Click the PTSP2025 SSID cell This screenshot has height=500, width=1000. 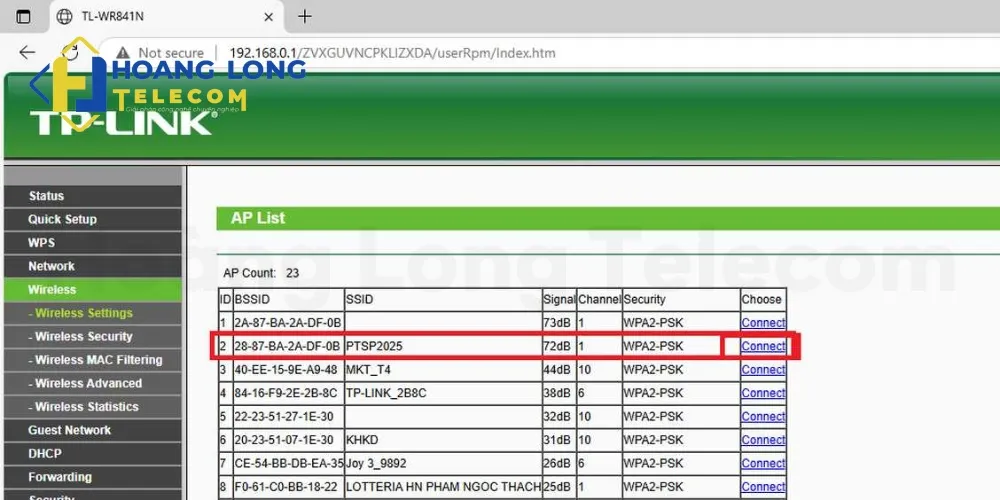443,346
